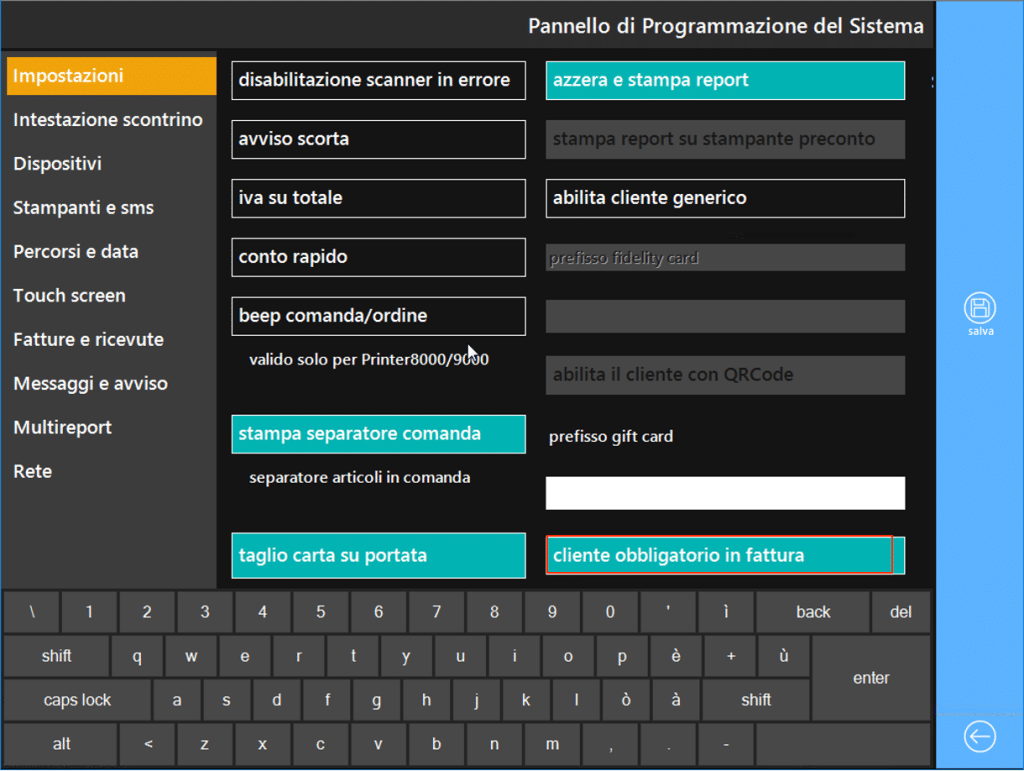Tap the number 0 key
This screenshot has width=1024, height=771.
click(610, 612)
